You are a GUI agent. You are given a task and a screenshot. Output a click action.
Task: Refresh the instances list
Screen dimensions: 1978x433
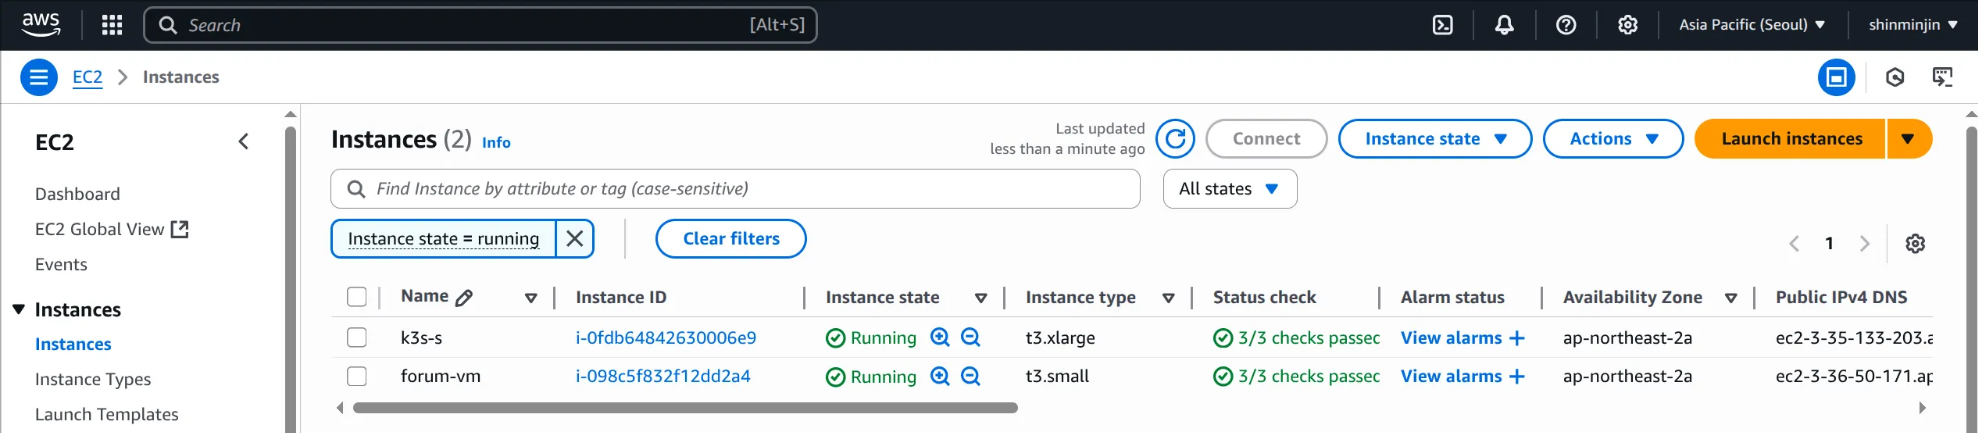click(x=1175, y=139)
